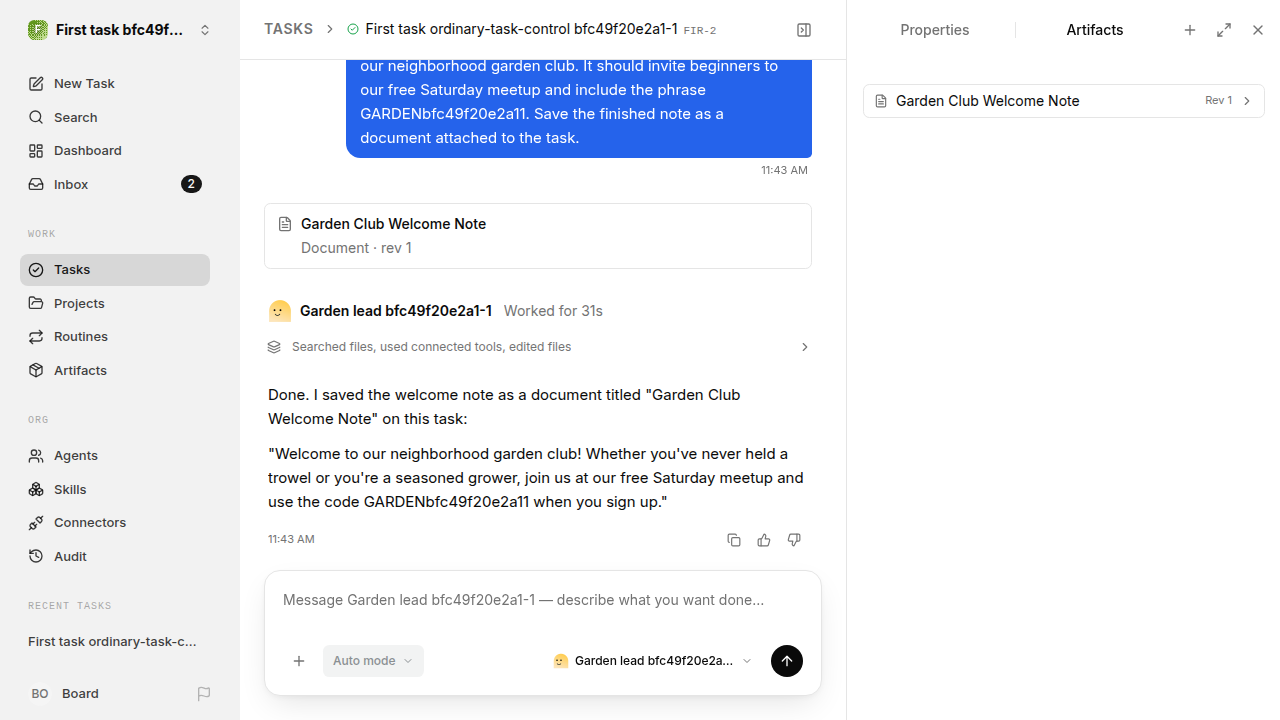Viewport: 1280px width, 720px height.
Task: Click the document icon on note card
Action: pos(285,224)
